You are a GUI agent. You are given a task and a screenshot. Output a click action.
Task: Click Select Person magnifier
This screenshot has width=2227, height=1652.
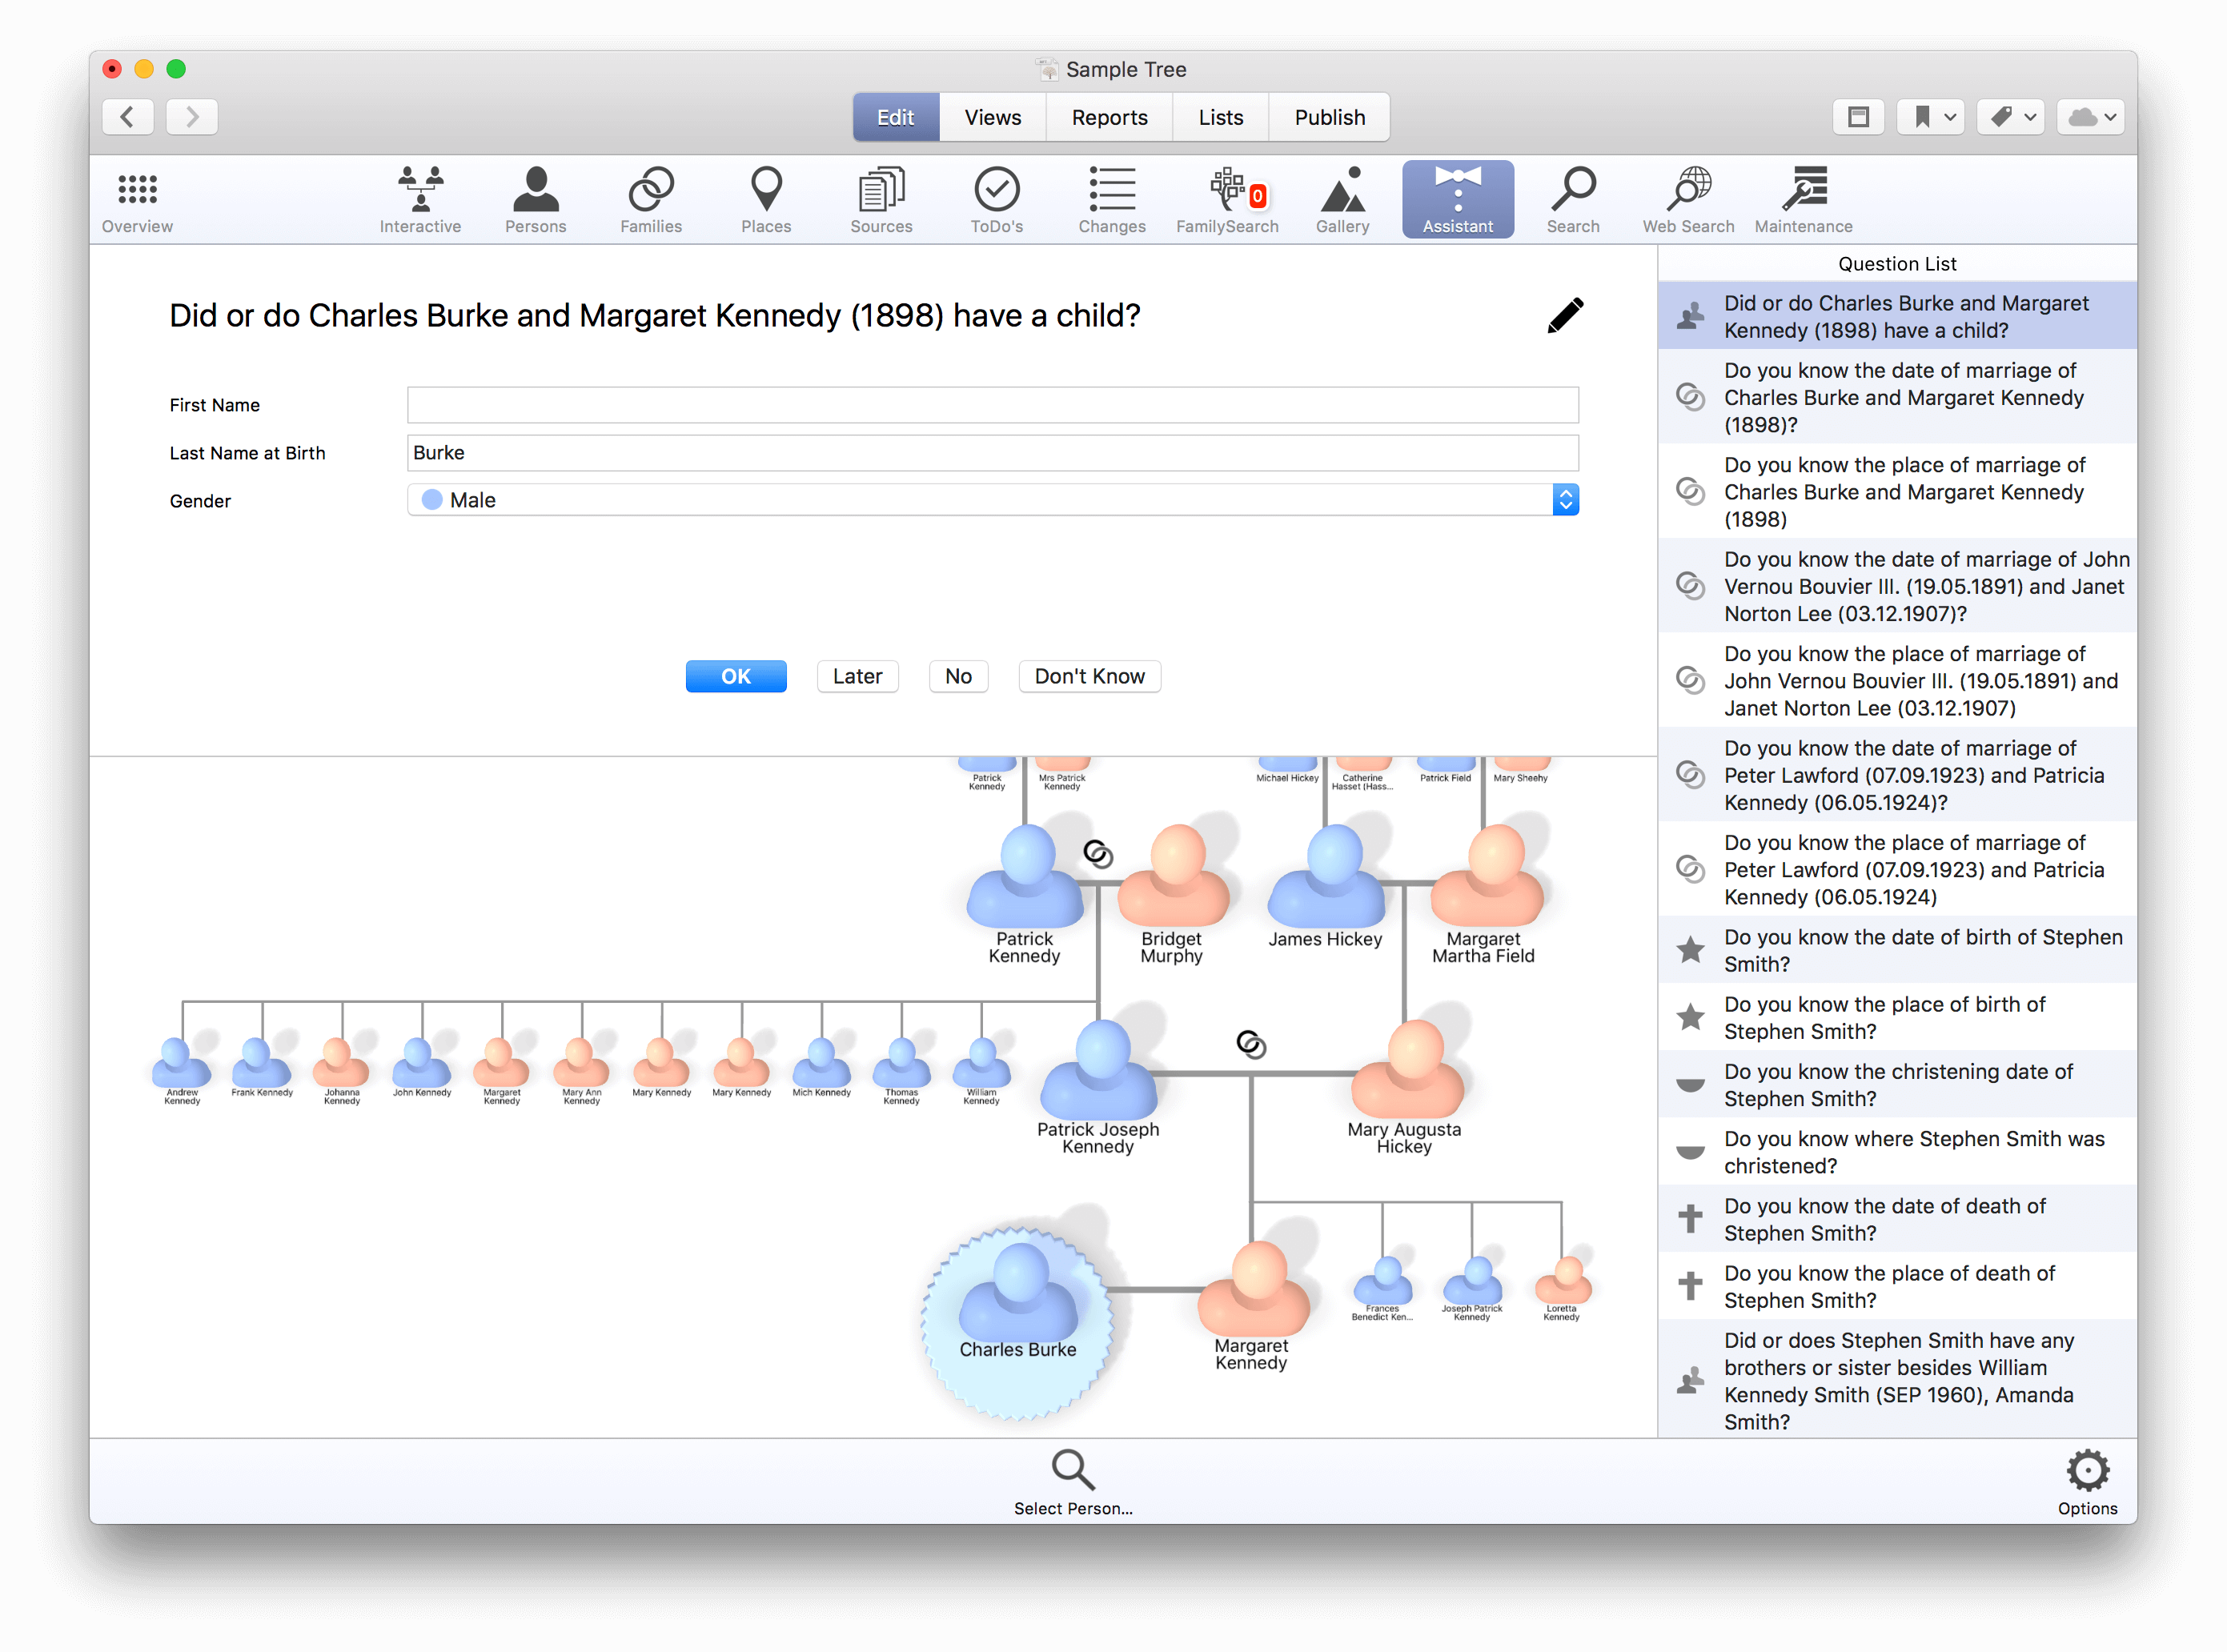coord(1073,1482)
